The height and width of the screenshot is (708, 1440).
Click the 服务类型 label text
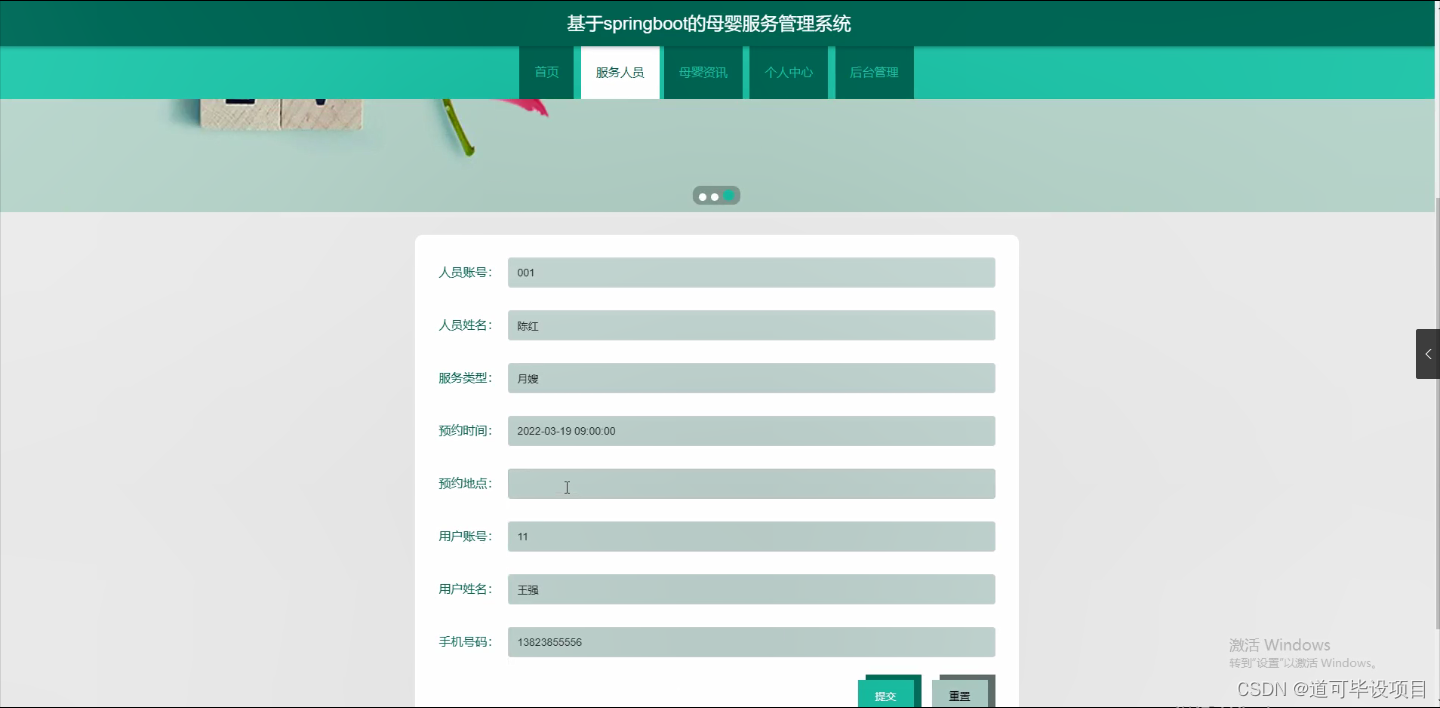click(465, 378)
